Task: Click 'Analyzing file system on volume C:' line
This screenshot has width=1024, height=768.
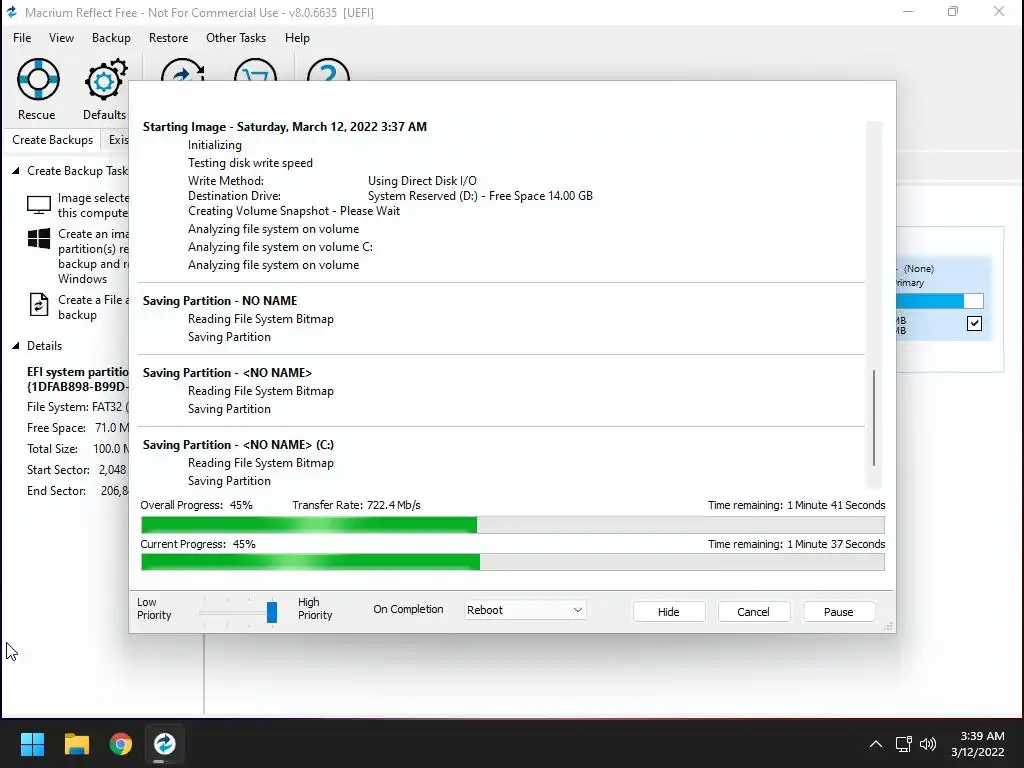Action: point(280,247)
